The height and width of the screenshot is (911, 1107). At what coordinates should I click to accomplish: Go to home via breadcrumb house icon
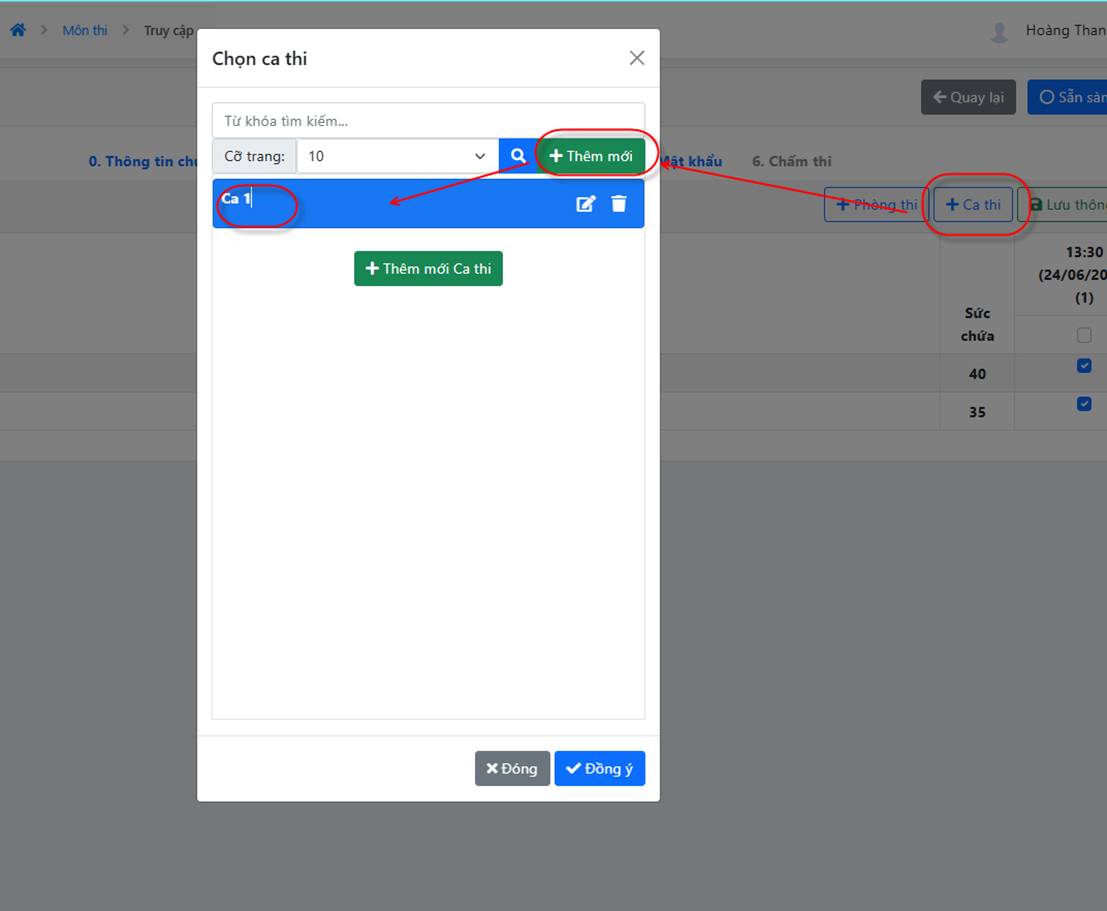pos(18,30)
